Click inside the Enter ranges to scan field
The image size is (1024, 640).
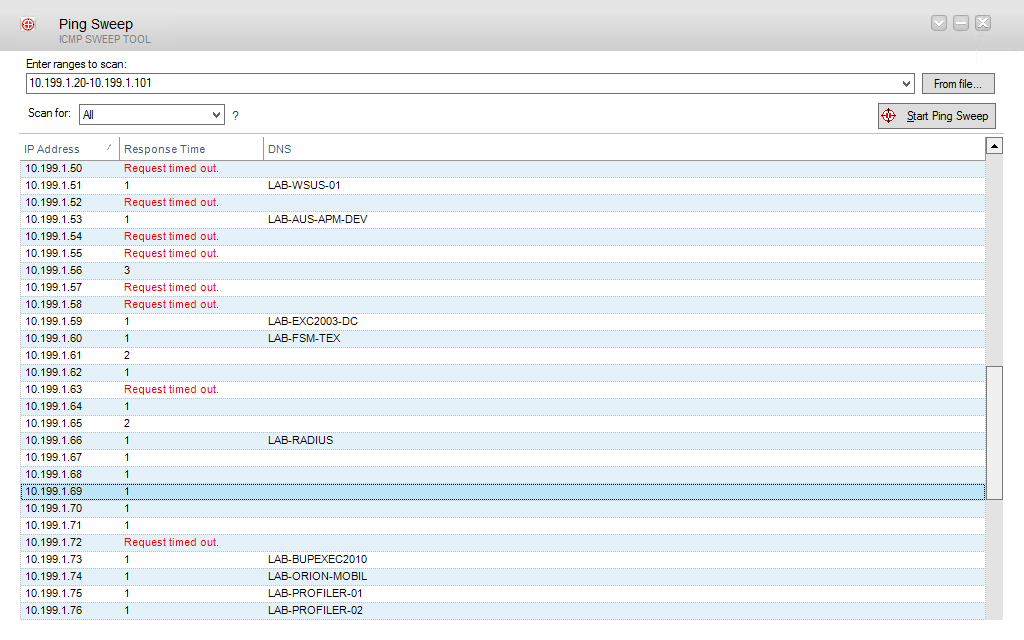(400, 83)
